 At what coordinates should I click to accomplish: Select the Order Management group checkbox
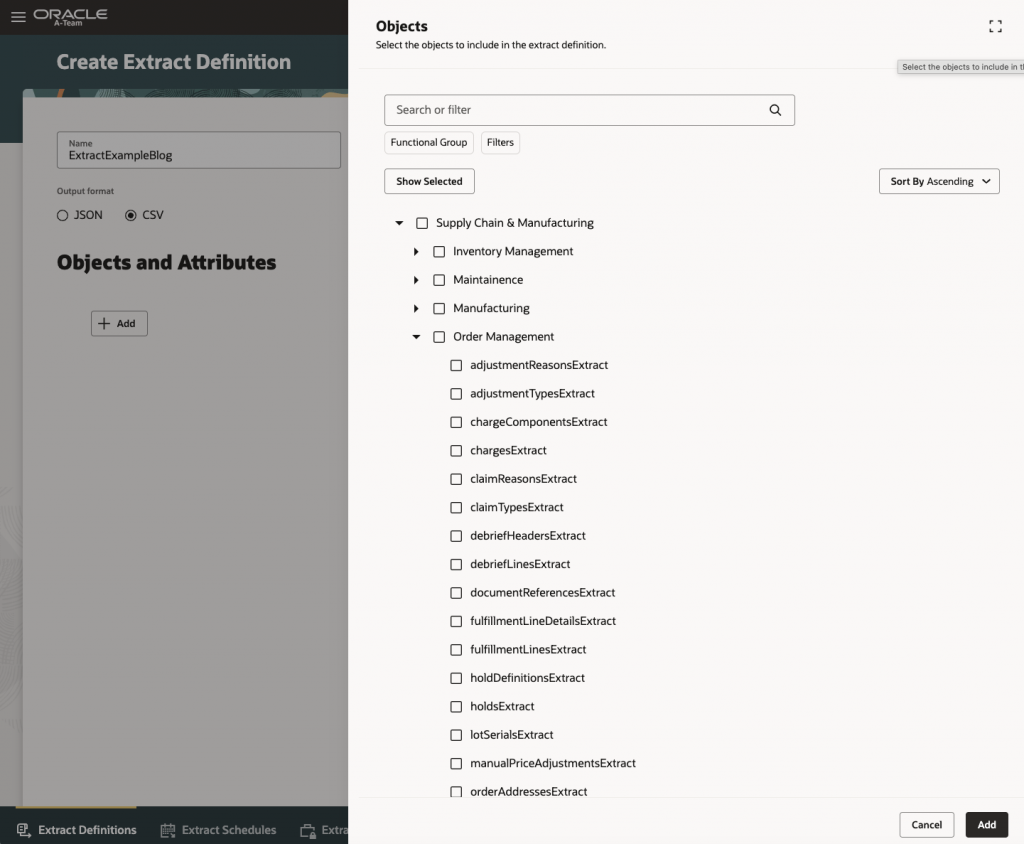point(439,337)
